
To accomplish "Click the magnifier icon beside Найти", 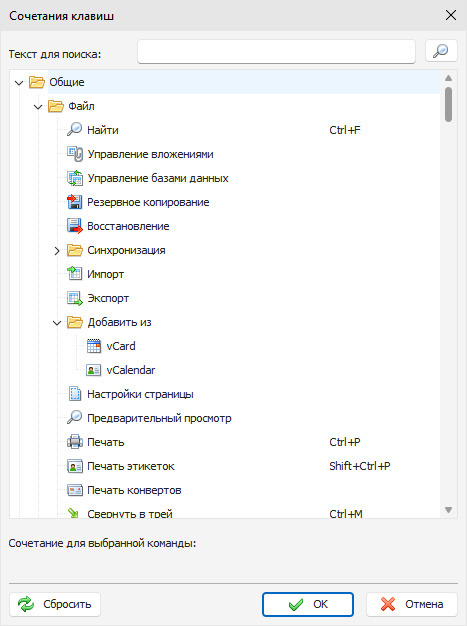I will [x=75, y=130].
